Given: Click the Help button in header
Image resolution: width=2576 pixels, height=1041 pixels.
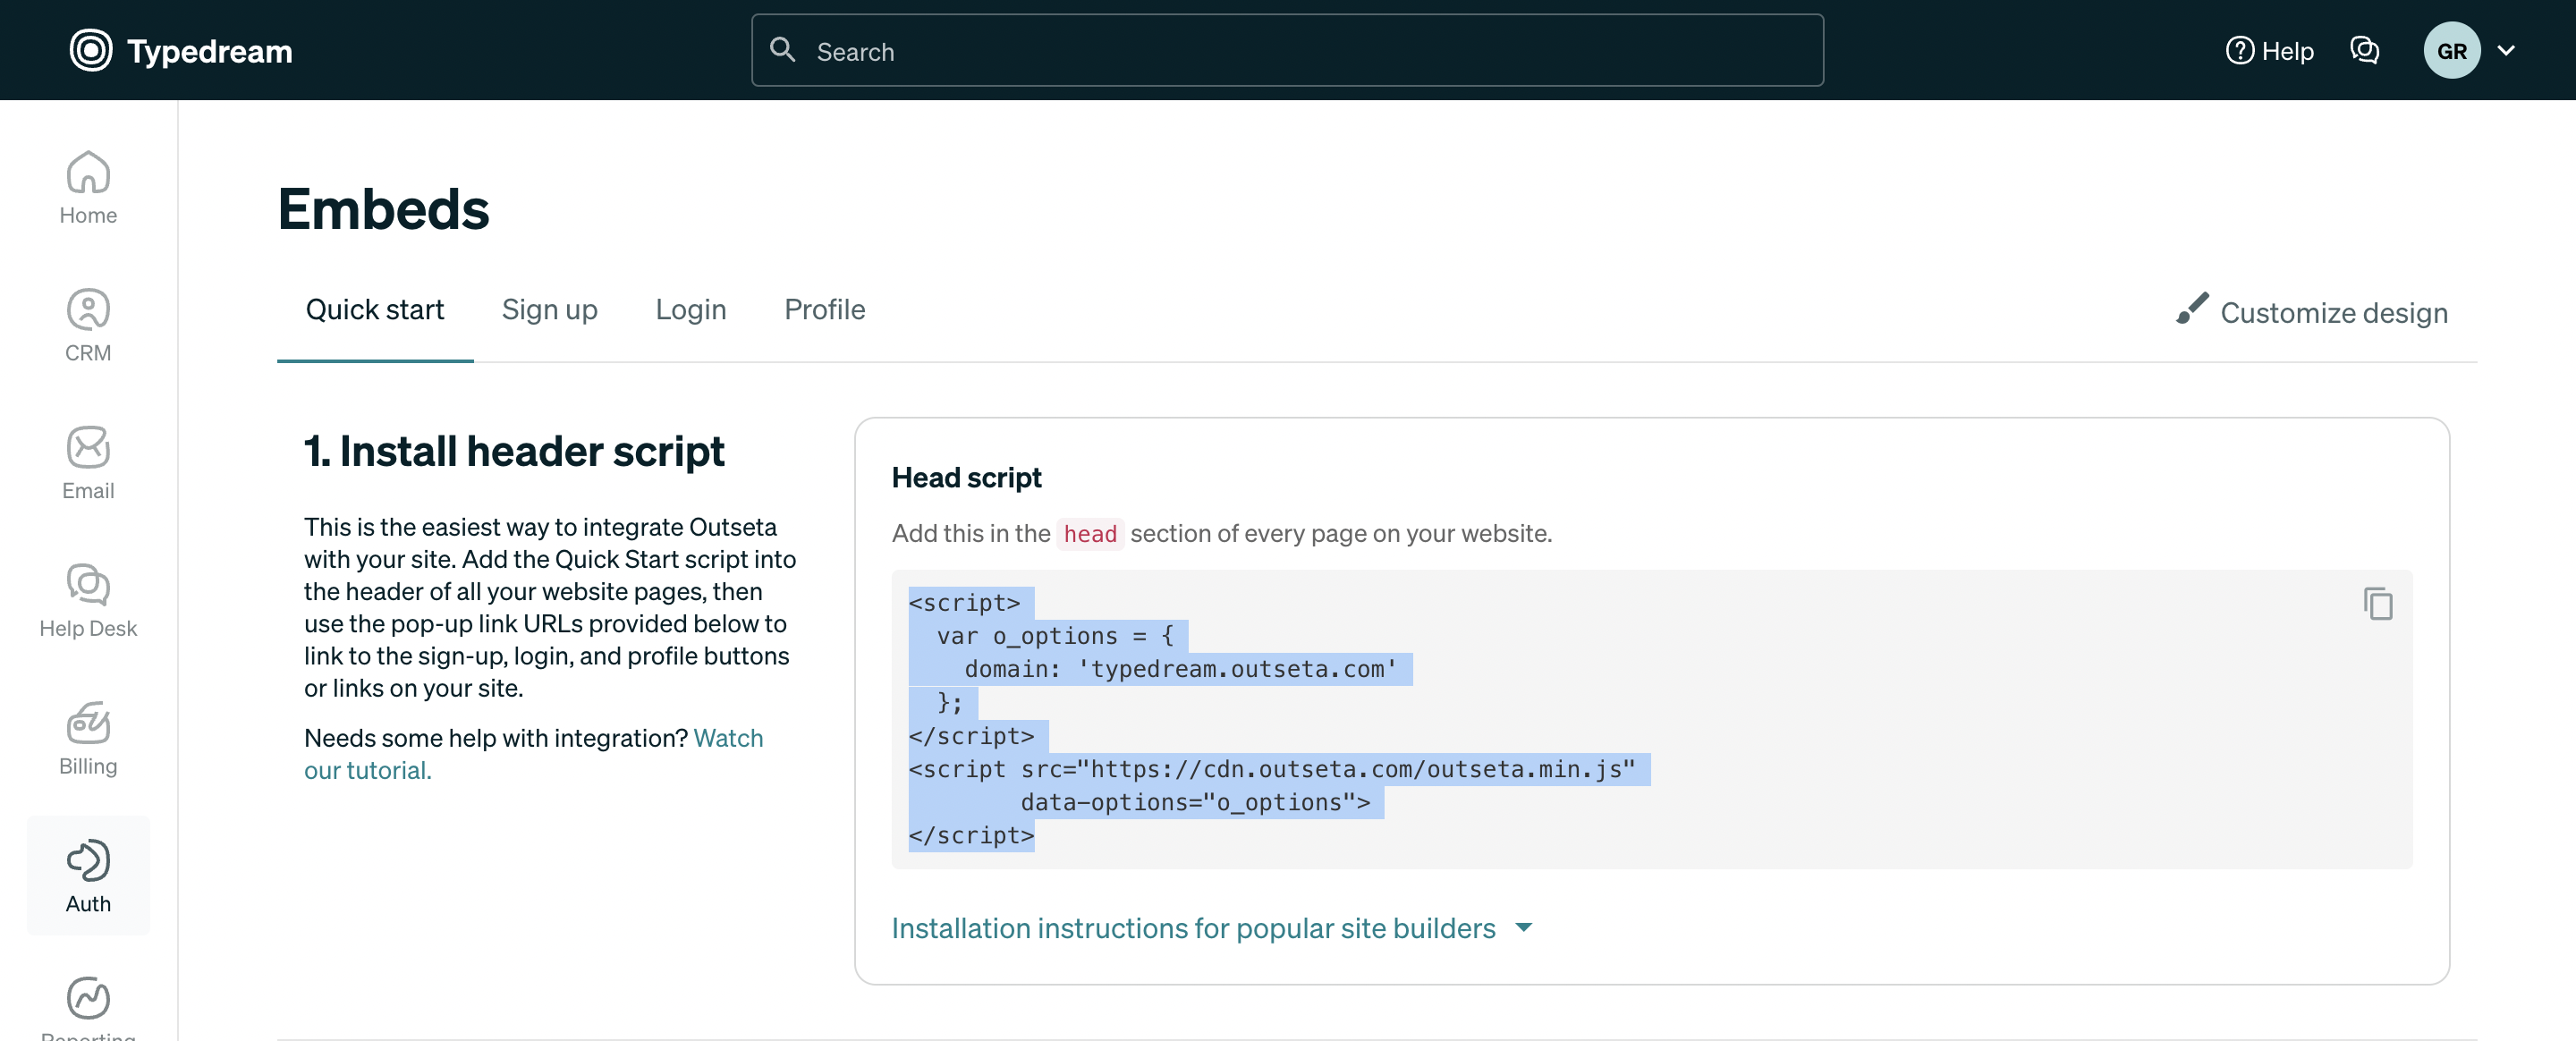Looking at the screenshot, I should click(x=2269, y=50).
